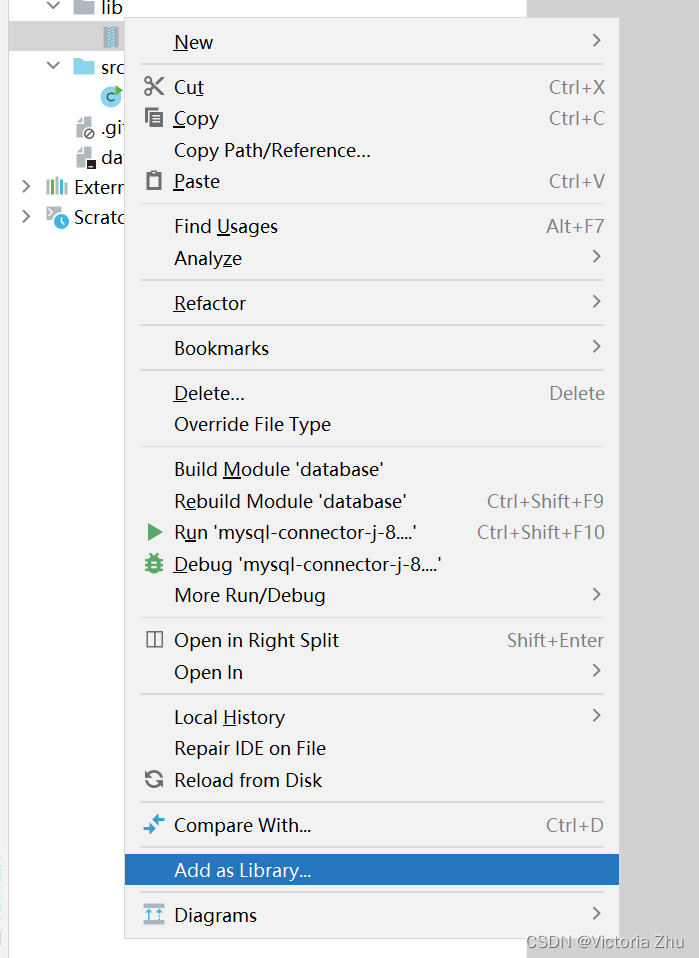Image resolution: width=699 pixels, height=958 pixels.
Task: Click the Open in Right Split icon
Action: [x=155, y=640]
